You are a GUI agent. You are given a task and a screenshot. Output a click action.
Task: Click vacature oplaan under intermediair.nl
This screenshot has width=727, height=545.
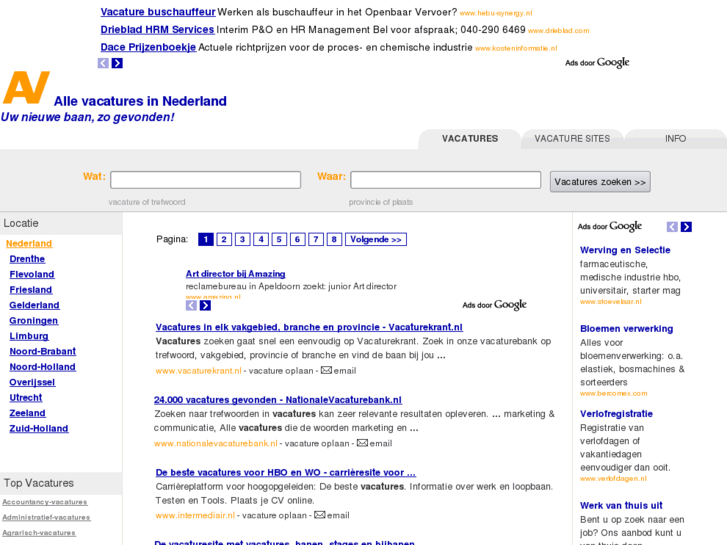click(x=274, y=515)
